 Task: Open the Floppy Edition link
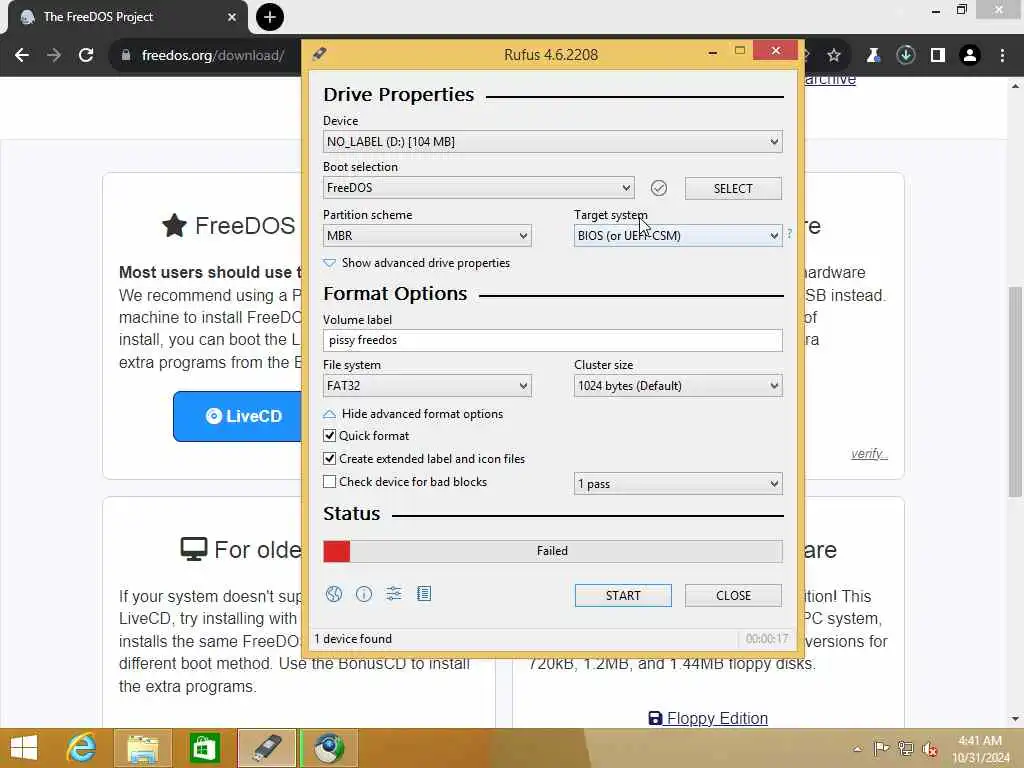708,718
